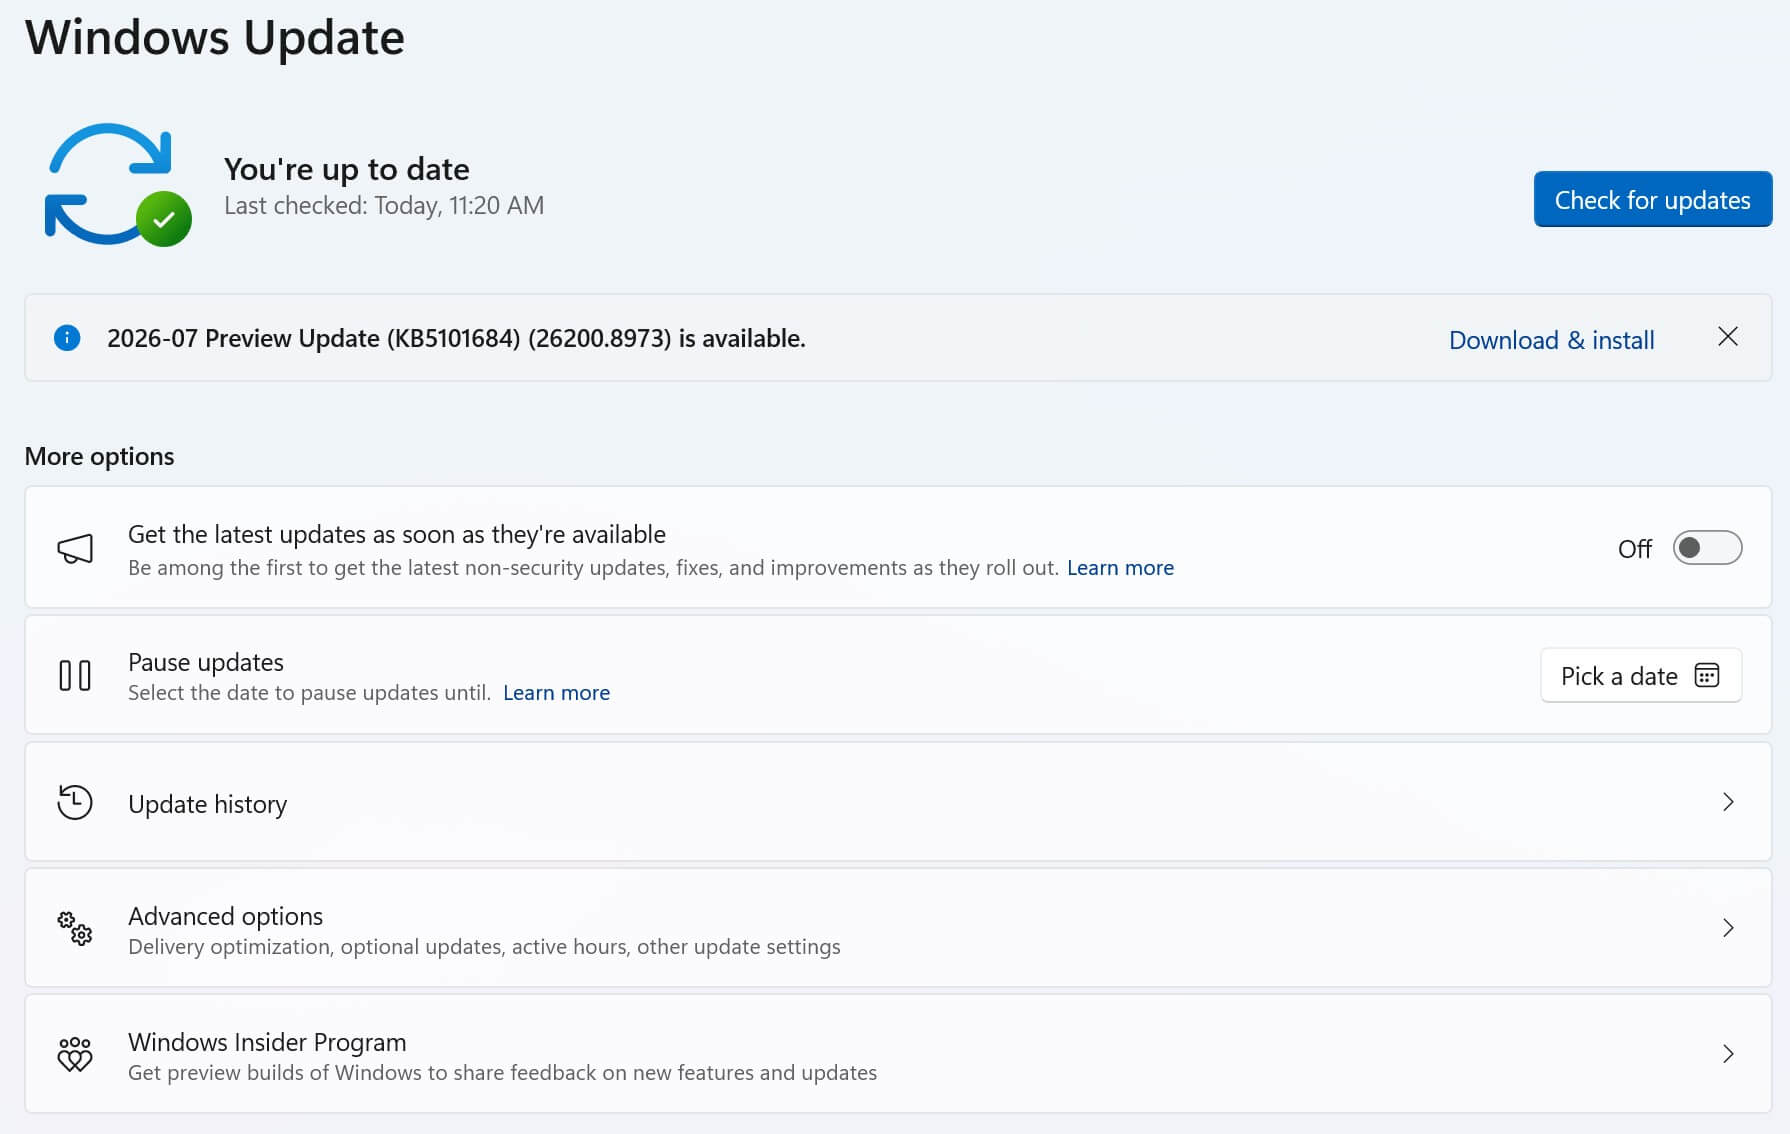Click the Download & install link
Viewport: 1790px width, 1134px height.
[1552, 340]
